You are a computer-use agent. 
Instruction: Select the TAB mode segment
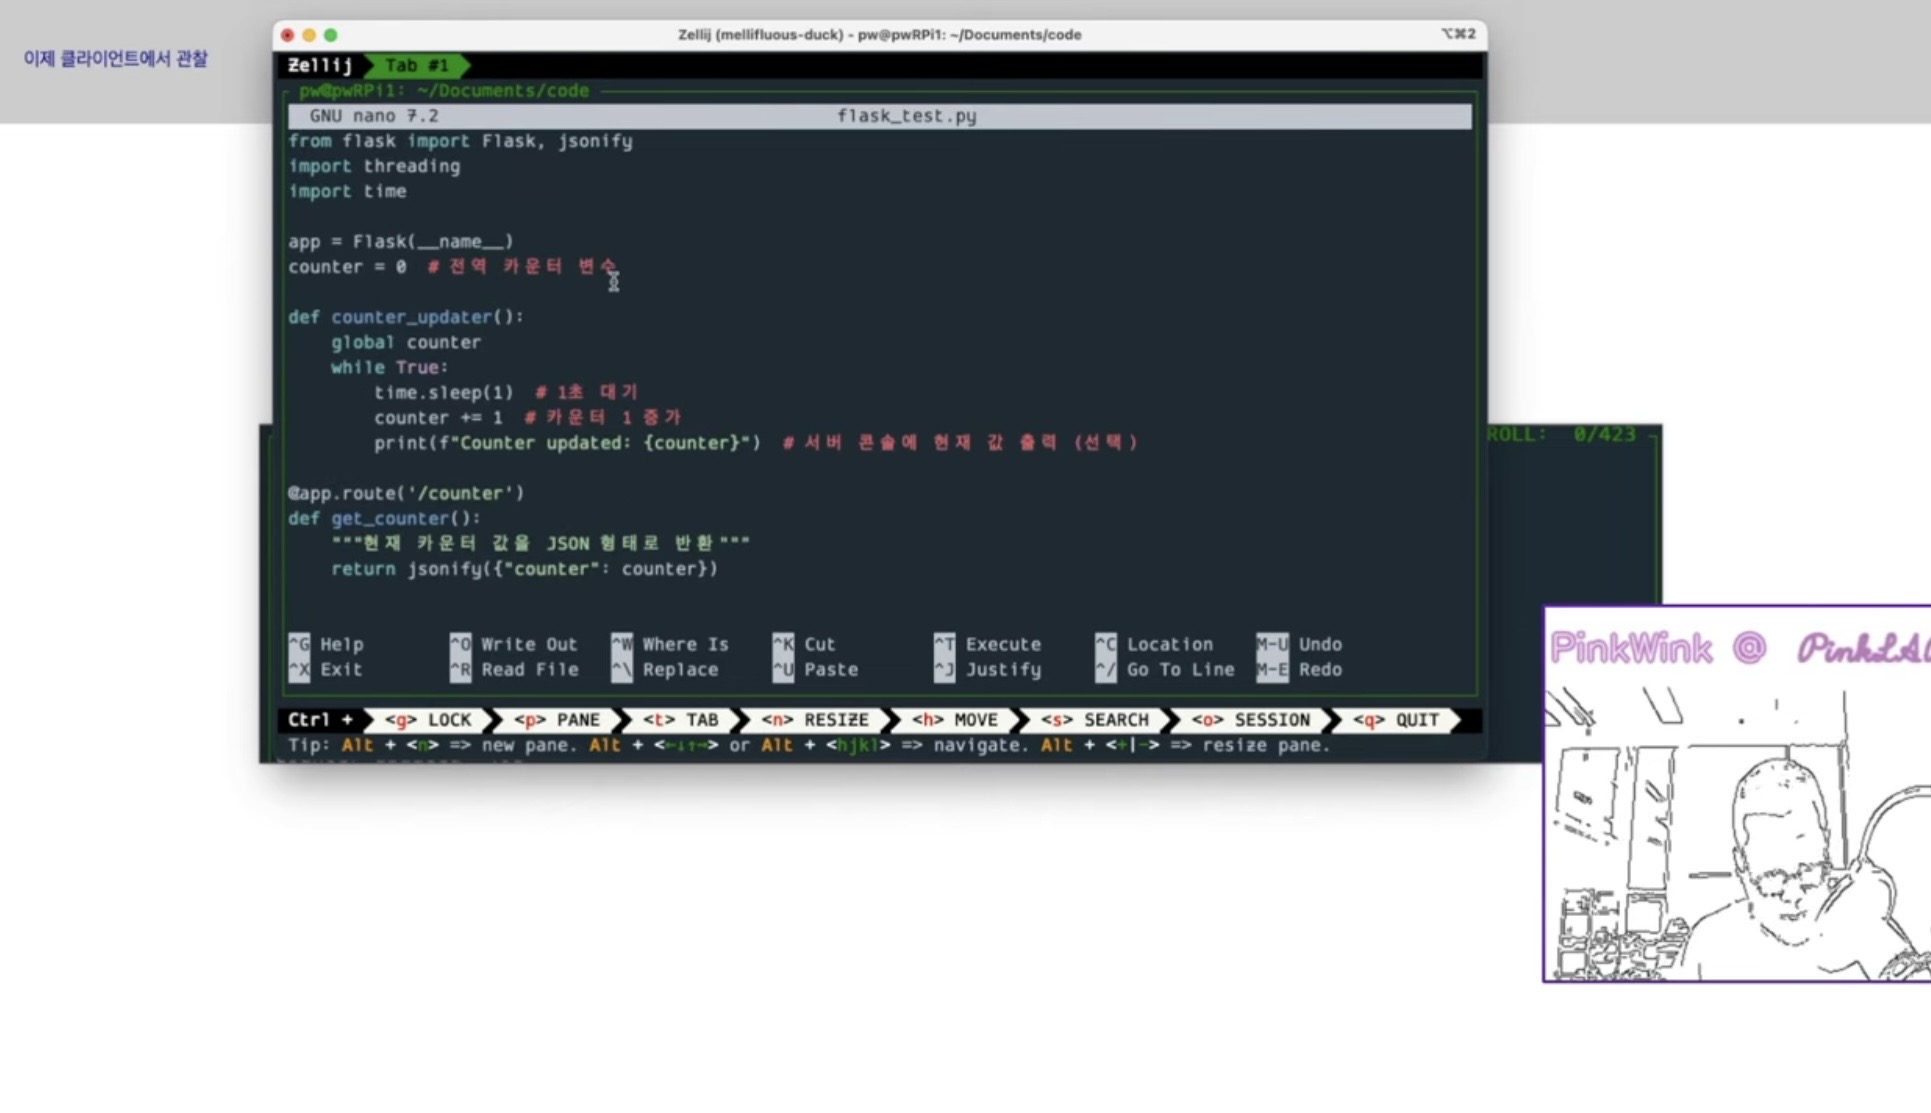[x=681, y=720]
